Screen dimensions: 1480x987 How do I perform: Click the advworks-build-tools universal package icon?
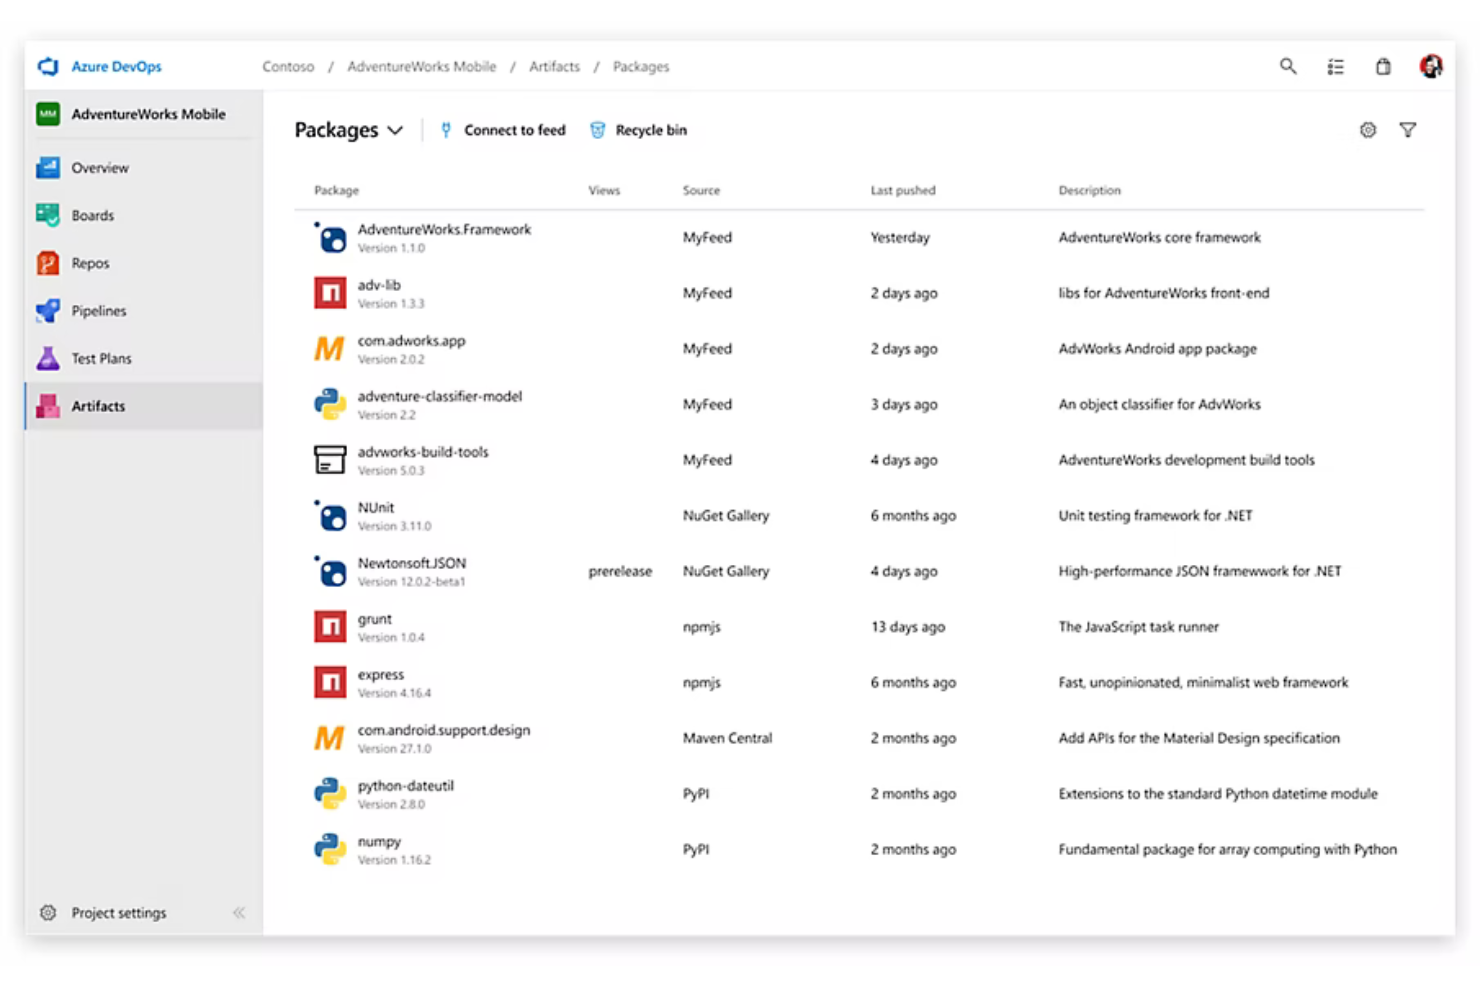[330, 460]
